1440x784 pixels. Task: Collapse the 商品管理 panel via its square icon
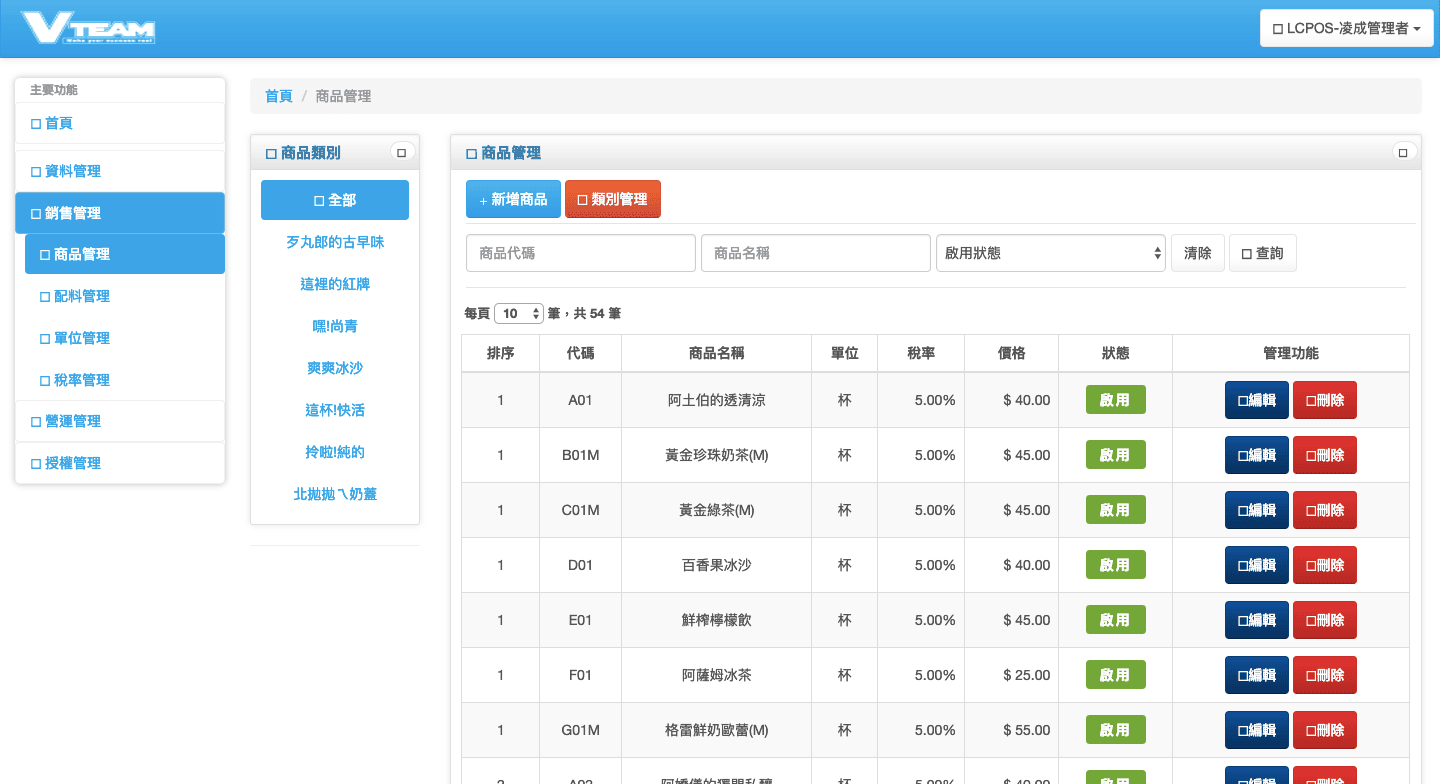[1403, 151]
